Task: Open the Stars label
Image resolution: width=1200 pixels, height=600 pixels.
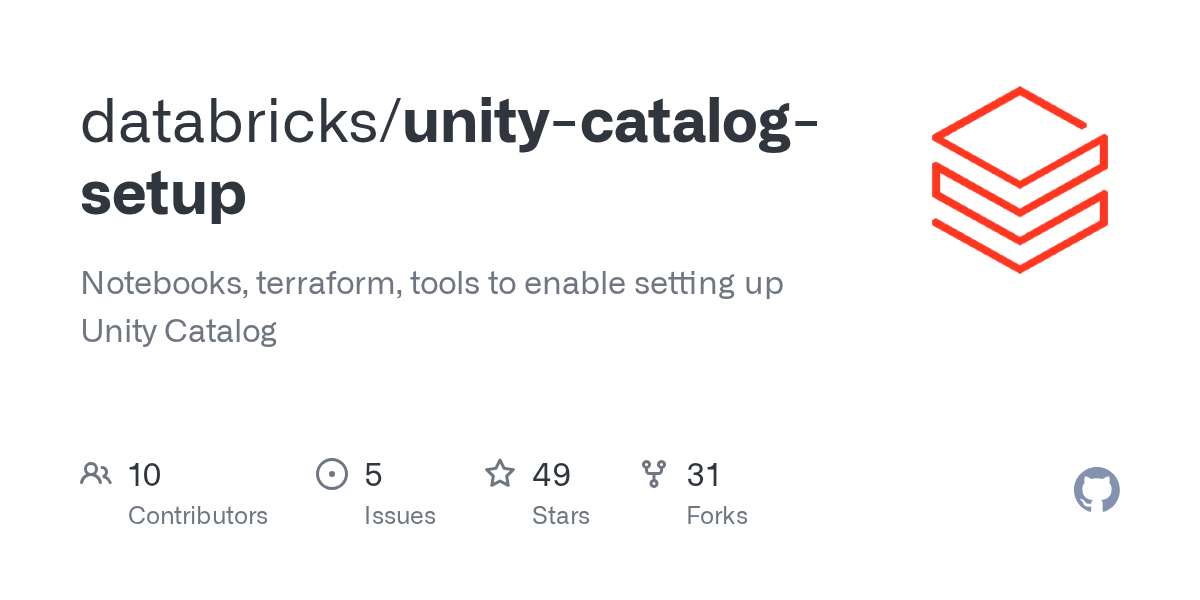Action: coord(561,516)
